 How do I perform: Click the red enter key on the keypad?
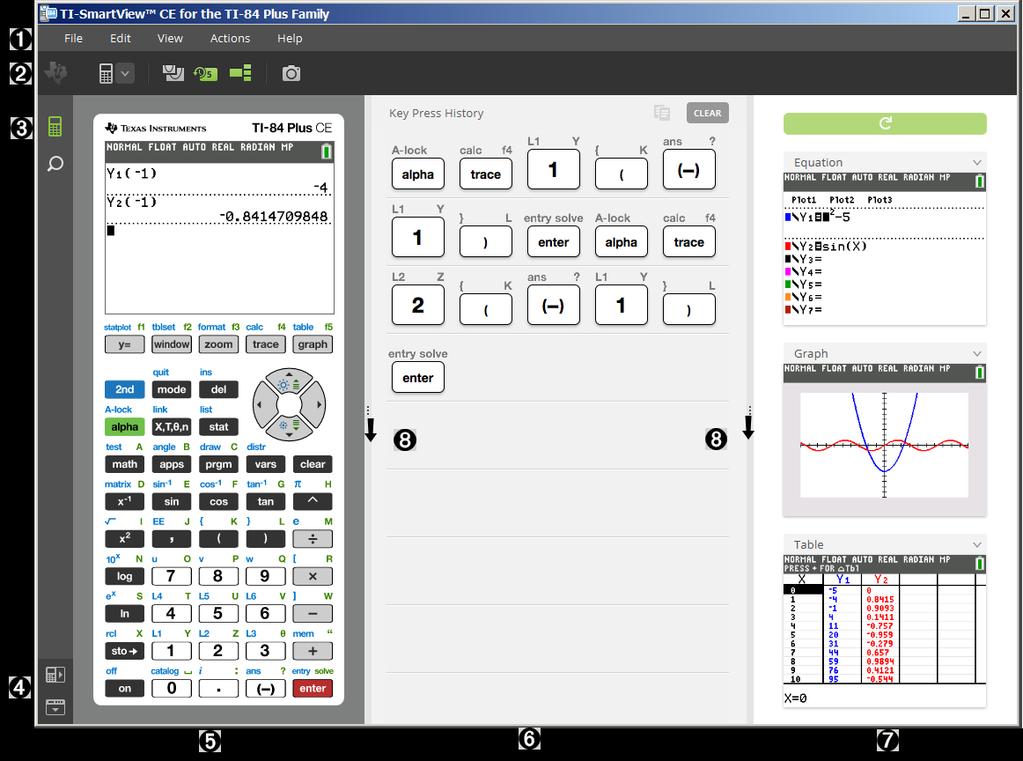pos(313,688)
